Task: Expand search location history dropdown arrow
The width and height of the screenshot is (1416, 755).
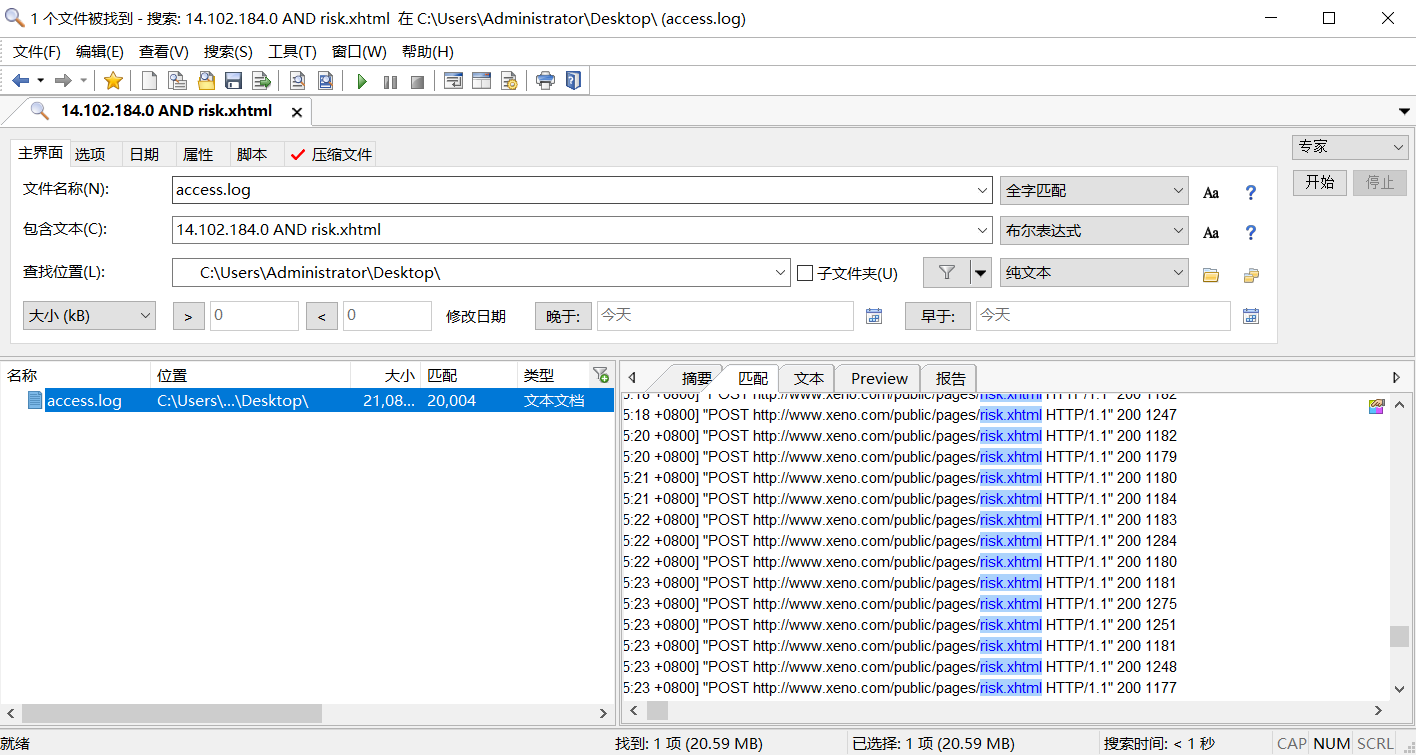Action: (781, 273)
